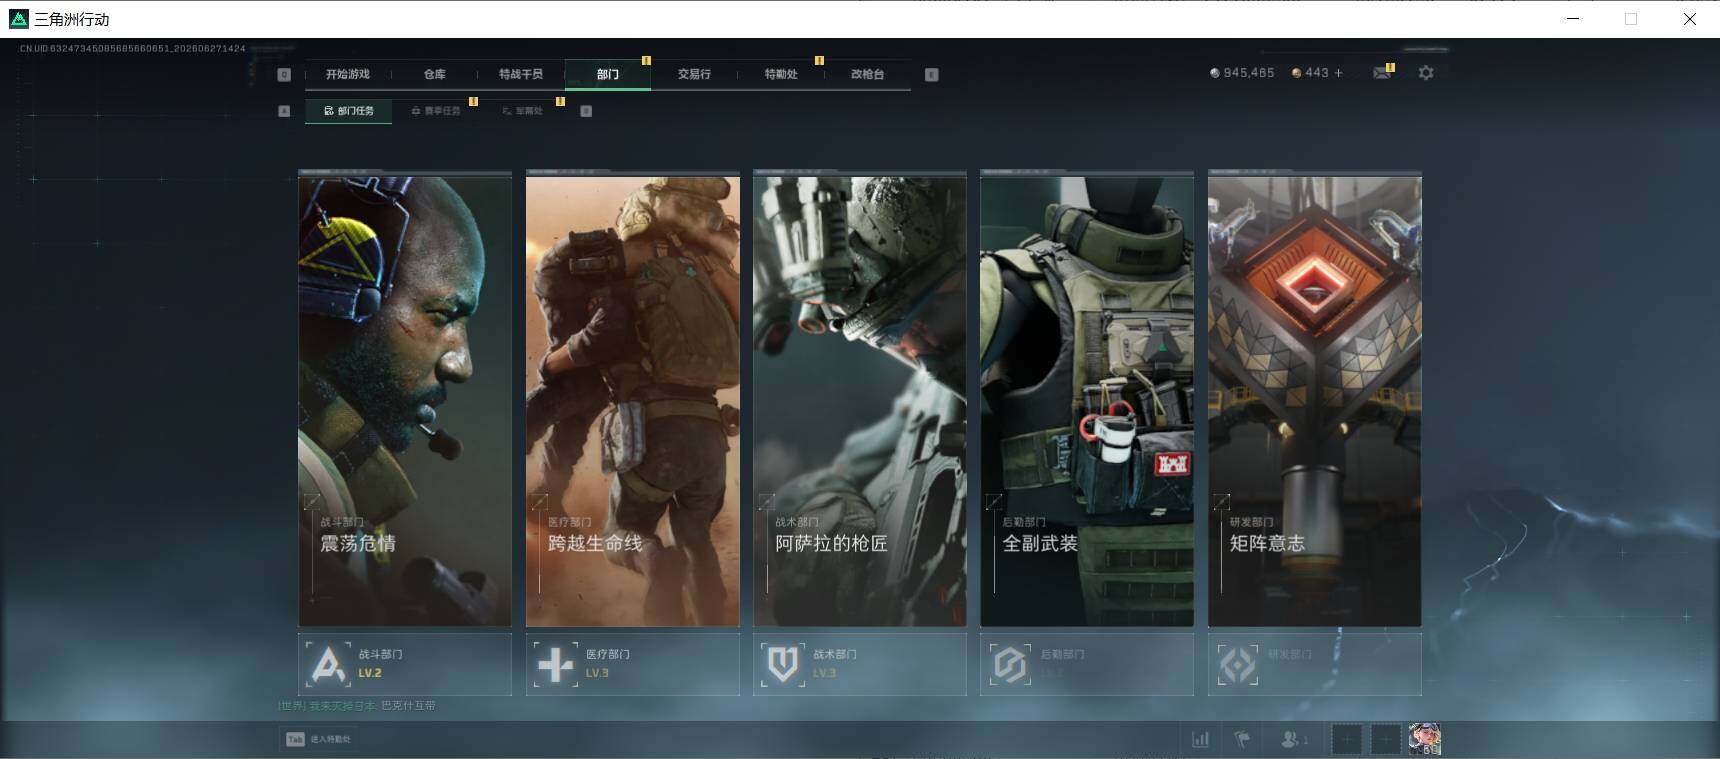The image size is (1720, 759).
Task: Select the 后勤部门 button
Action: click(1087, 664)
